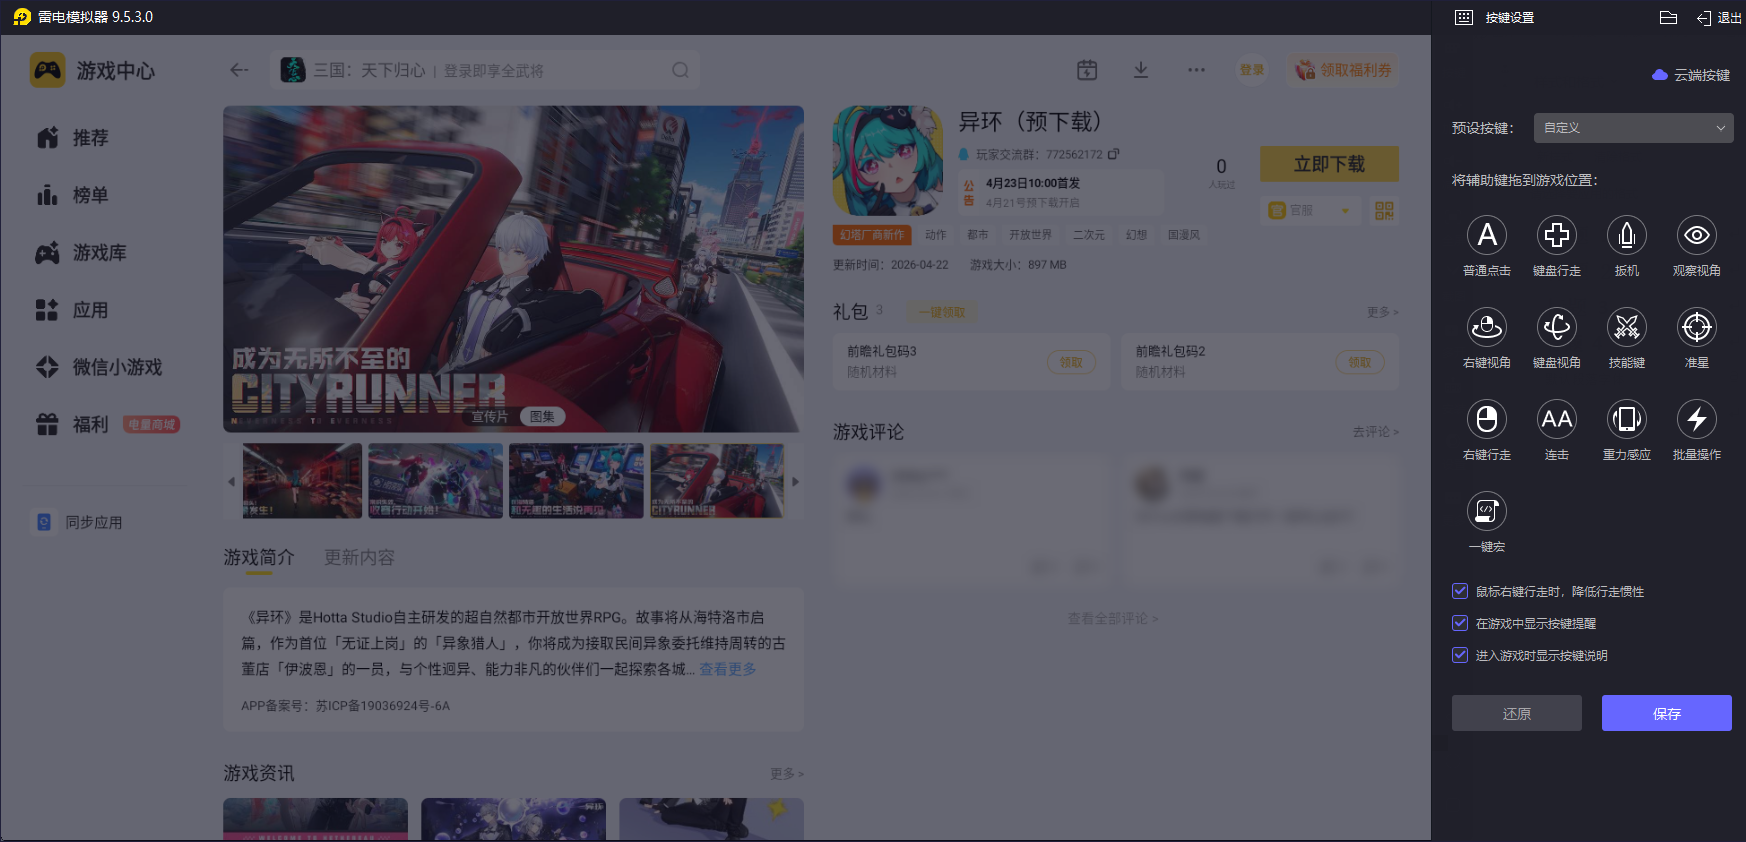The height and width of the screenshot is (842, 1746).
Task: Select the 批量操作 batch operation icon
Action: [x=1697, y=419]
